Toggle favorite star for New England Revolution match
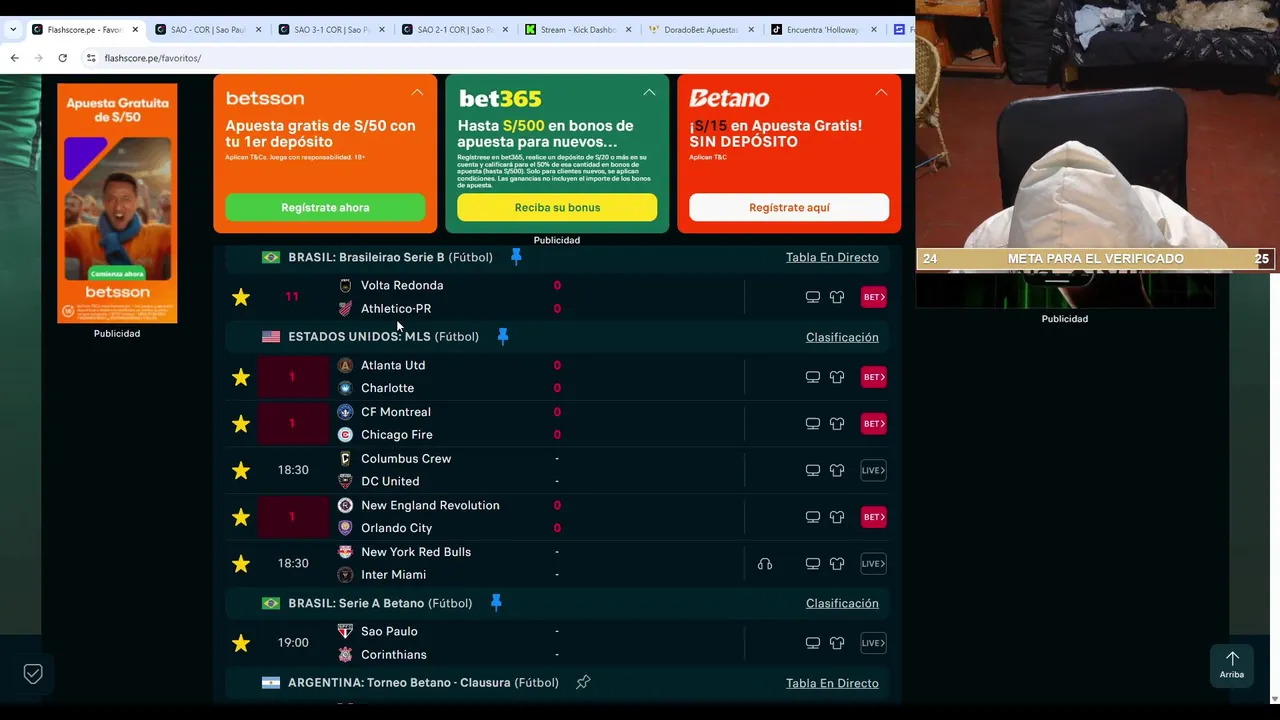The width and height of the screenshot is (1280, 720). point(241,517)
